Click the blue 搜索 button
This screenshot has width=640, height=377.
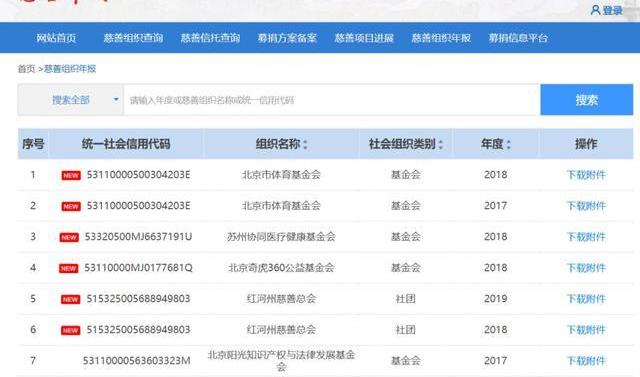[x=587, y=100]
